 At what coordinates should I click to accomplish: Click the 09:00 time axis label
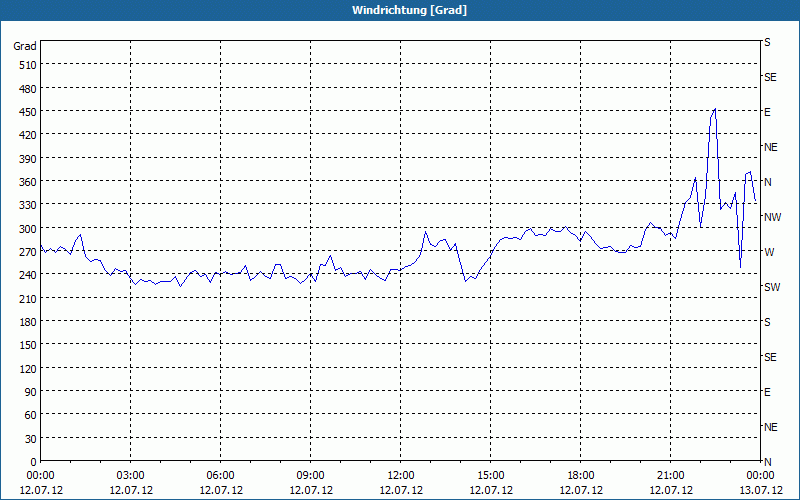pyautogui.click(x=310, y=476)
